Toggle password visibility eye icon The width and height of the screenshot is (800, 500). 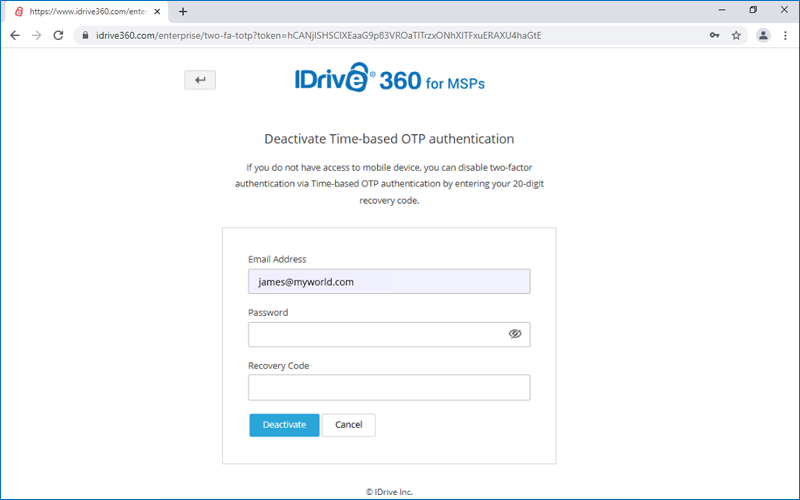tap(515, 334)
